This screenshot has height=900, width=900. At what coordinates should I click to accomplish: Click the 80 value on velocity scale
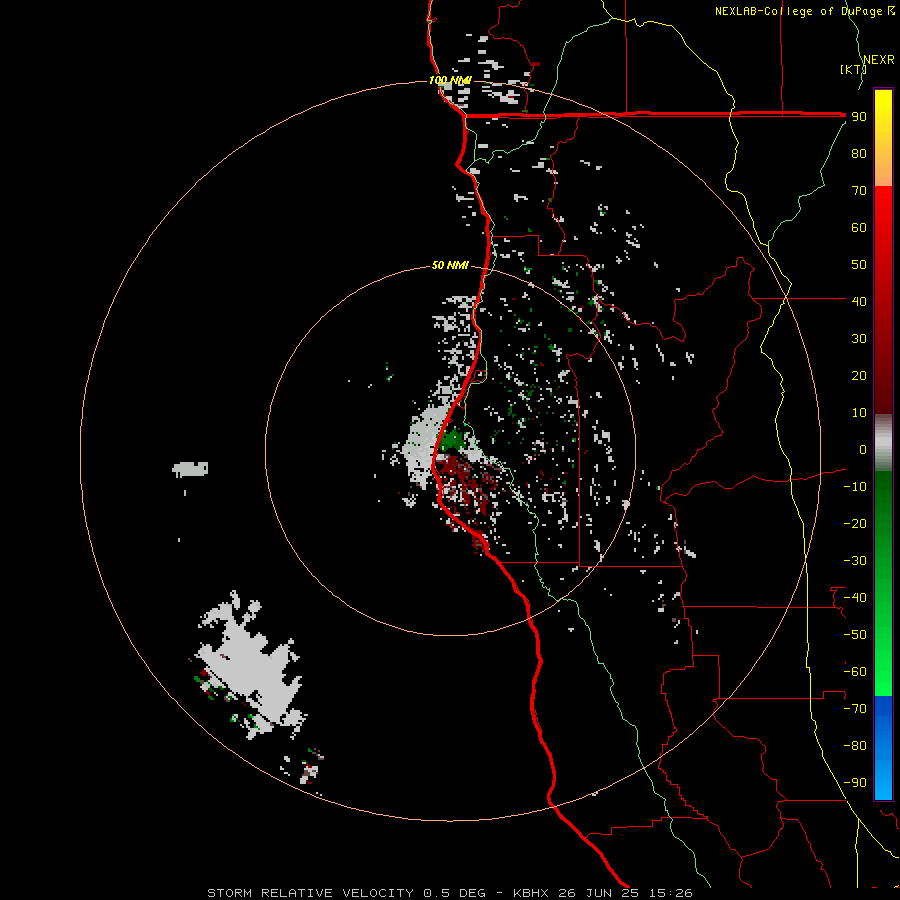[x=859, y=153]
